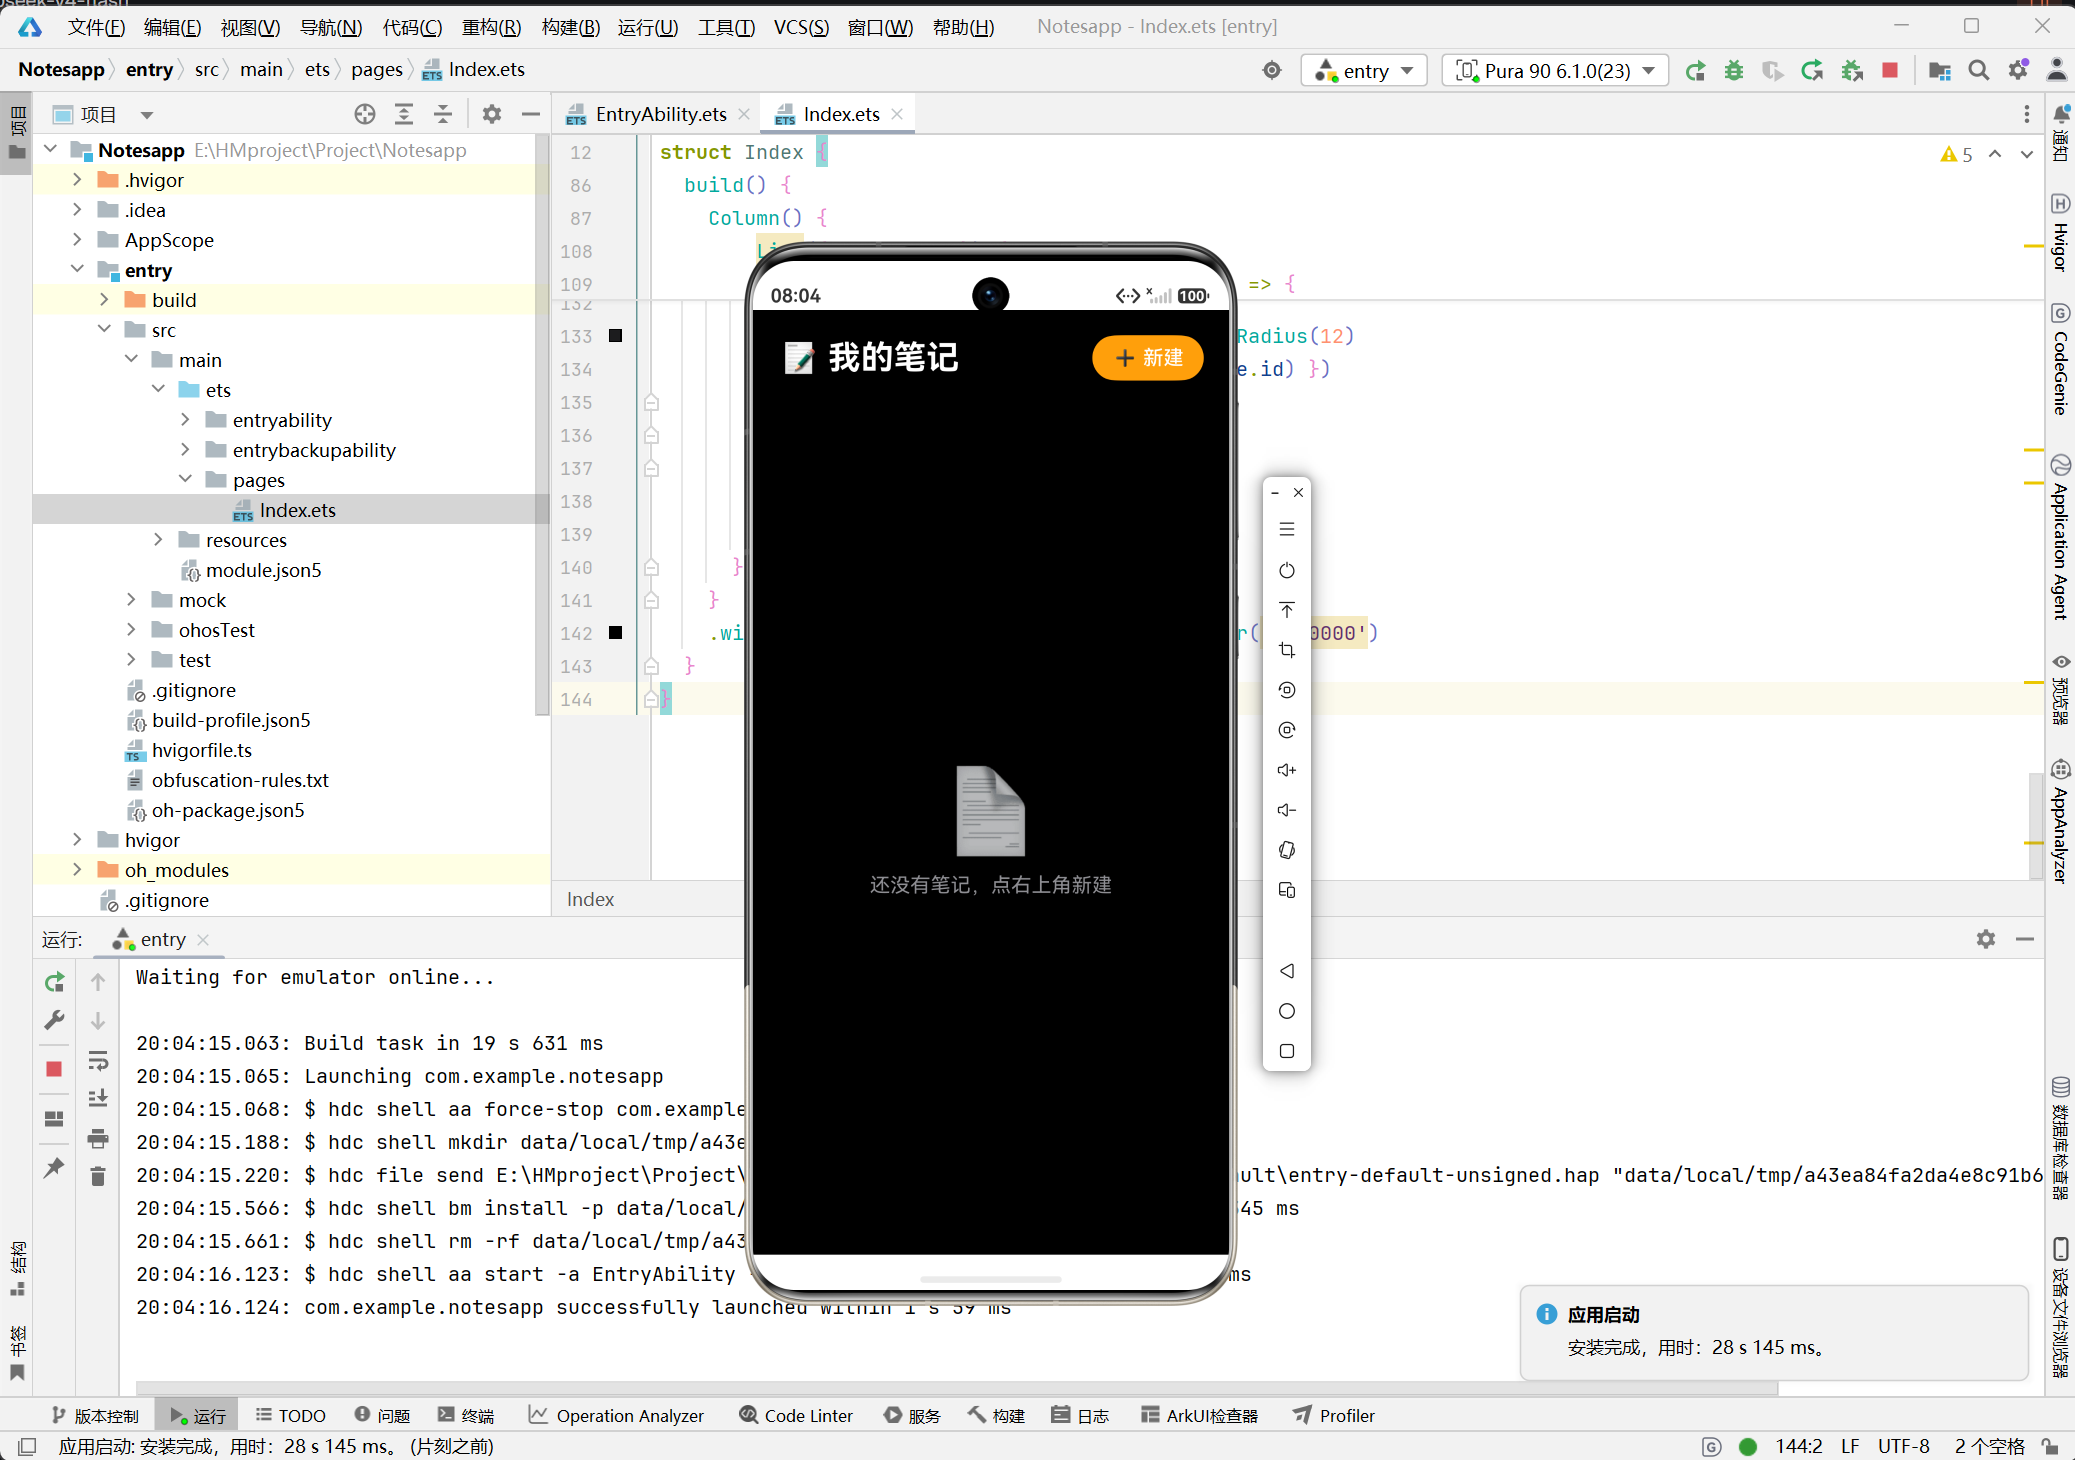Screen dimensions: 2075x1460
Task: Open TODO tool window
Action: [x=291, y=1415]
